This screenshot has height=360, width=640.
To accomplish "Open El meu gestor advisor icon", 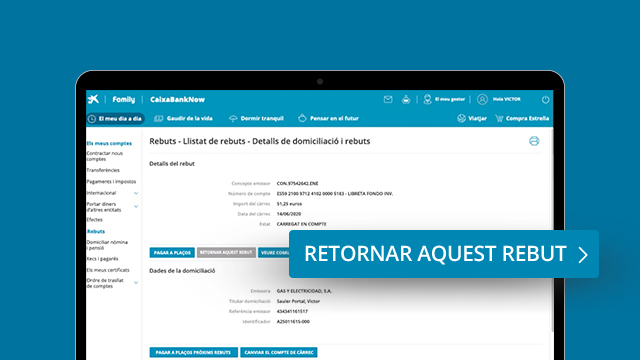I will point(427,99).
